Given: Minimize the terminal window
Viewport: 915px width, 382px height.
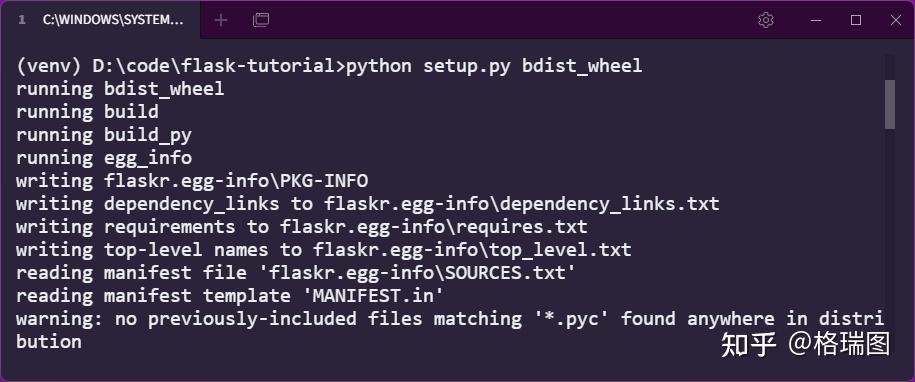Looking at the screenshot, I should (816, 20).
